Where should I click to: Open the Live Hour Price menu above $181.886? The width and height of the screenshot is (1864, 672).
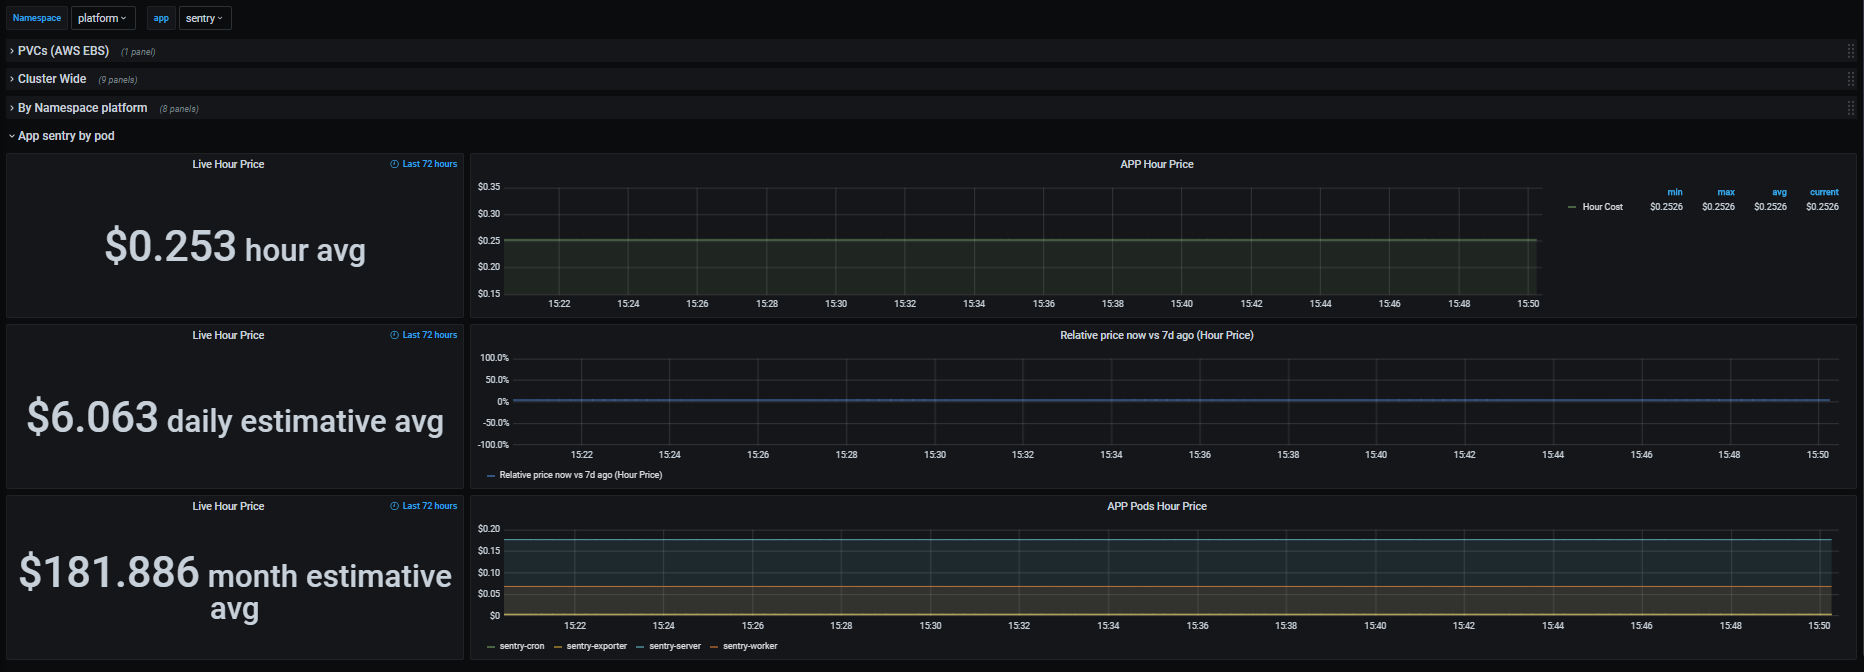click(228, 506)
